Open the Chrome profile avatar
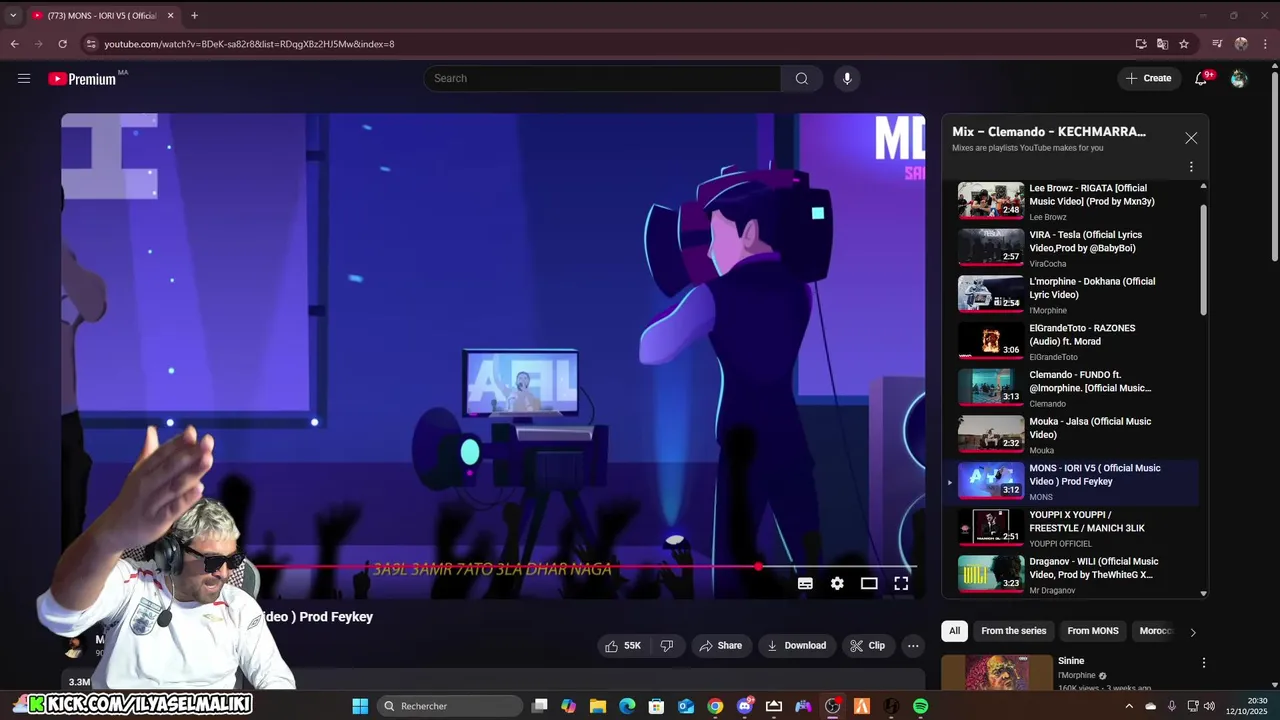The image size is (1280, 720). click(x=1241, y=44)
